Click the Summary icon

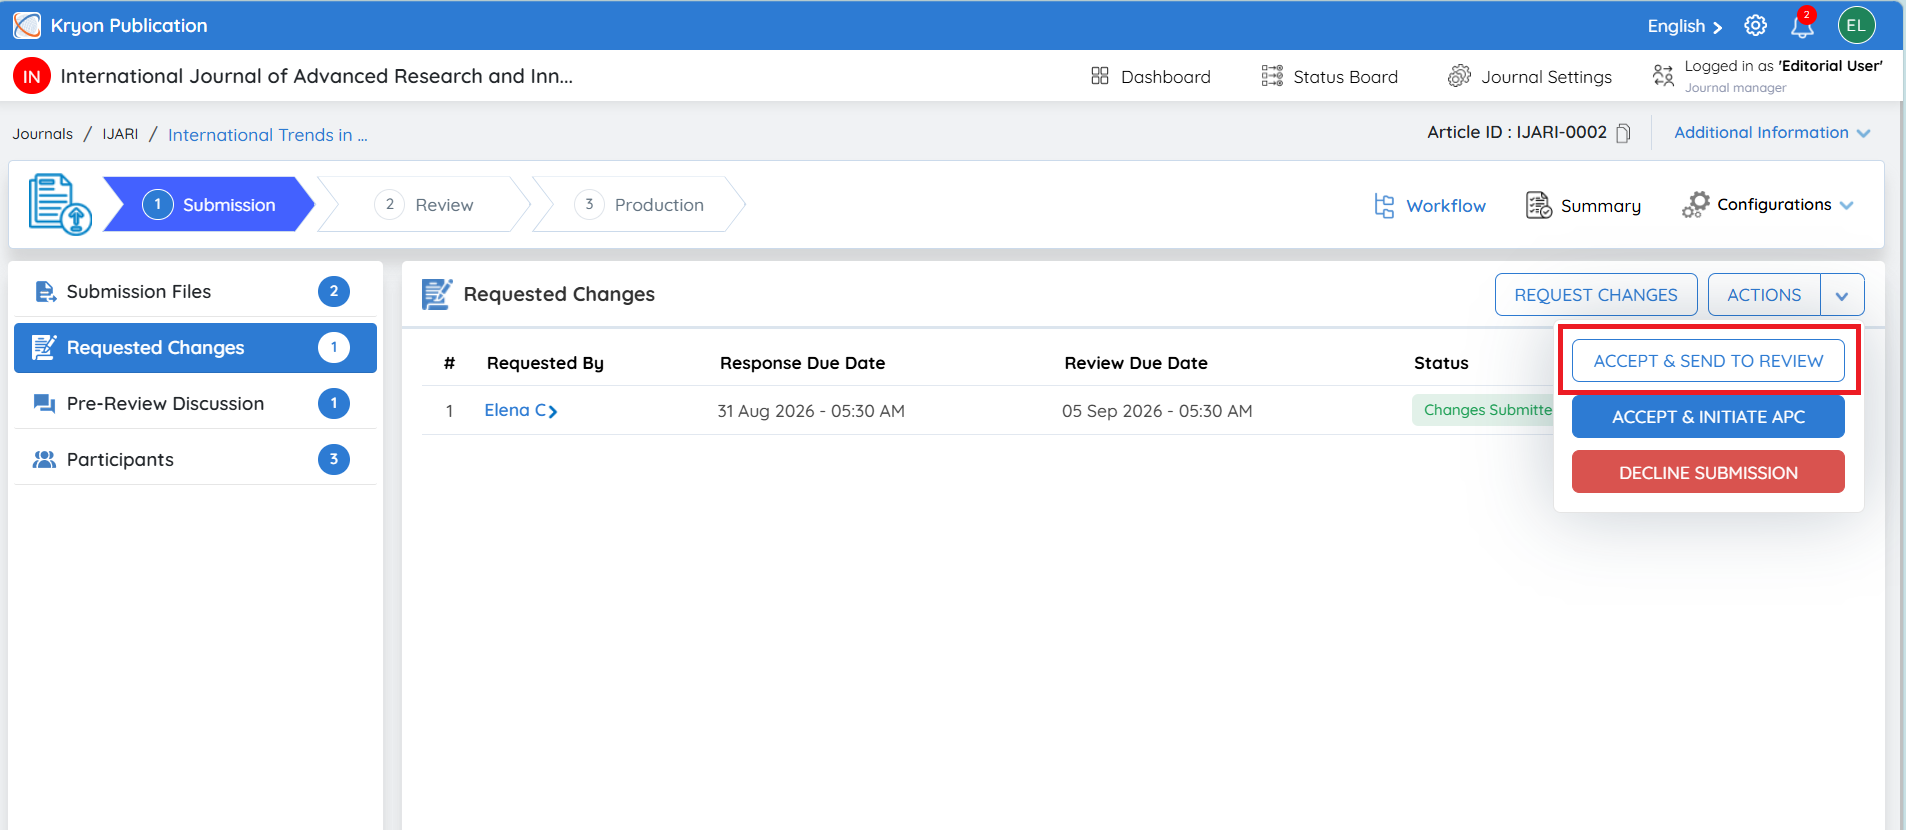1539,205
